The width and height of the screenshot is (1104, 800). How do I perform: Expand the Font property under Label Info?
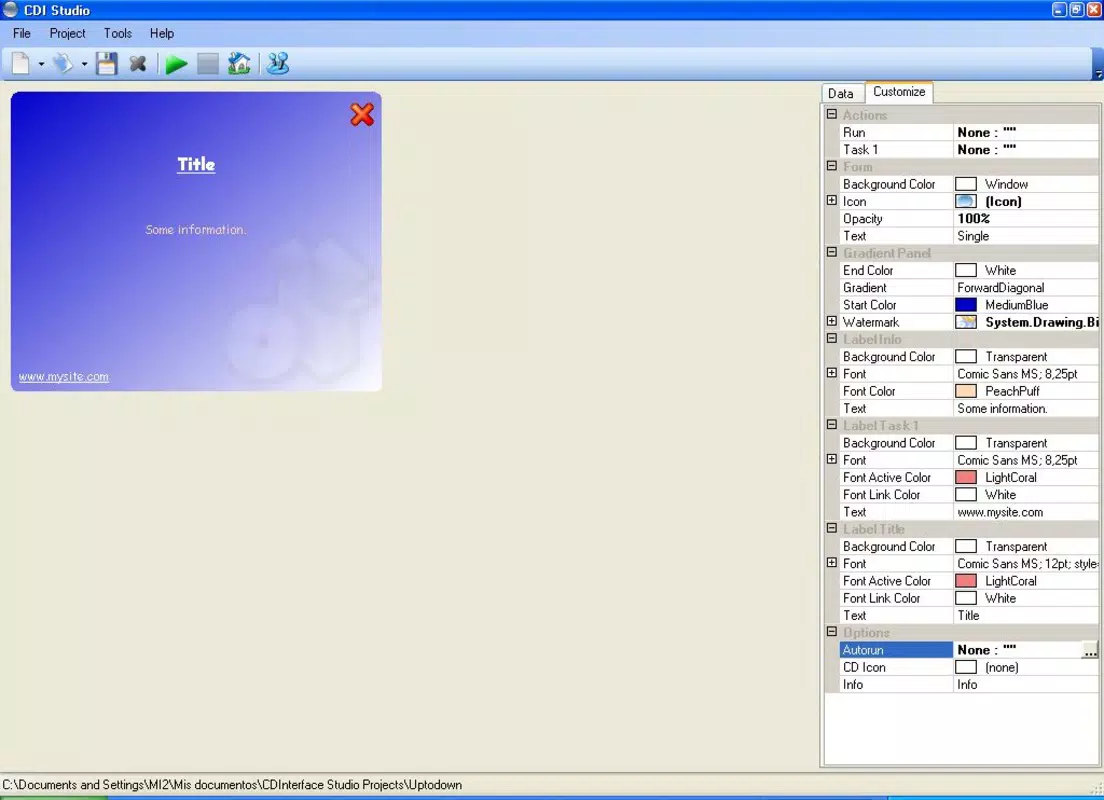coord(832,373)
